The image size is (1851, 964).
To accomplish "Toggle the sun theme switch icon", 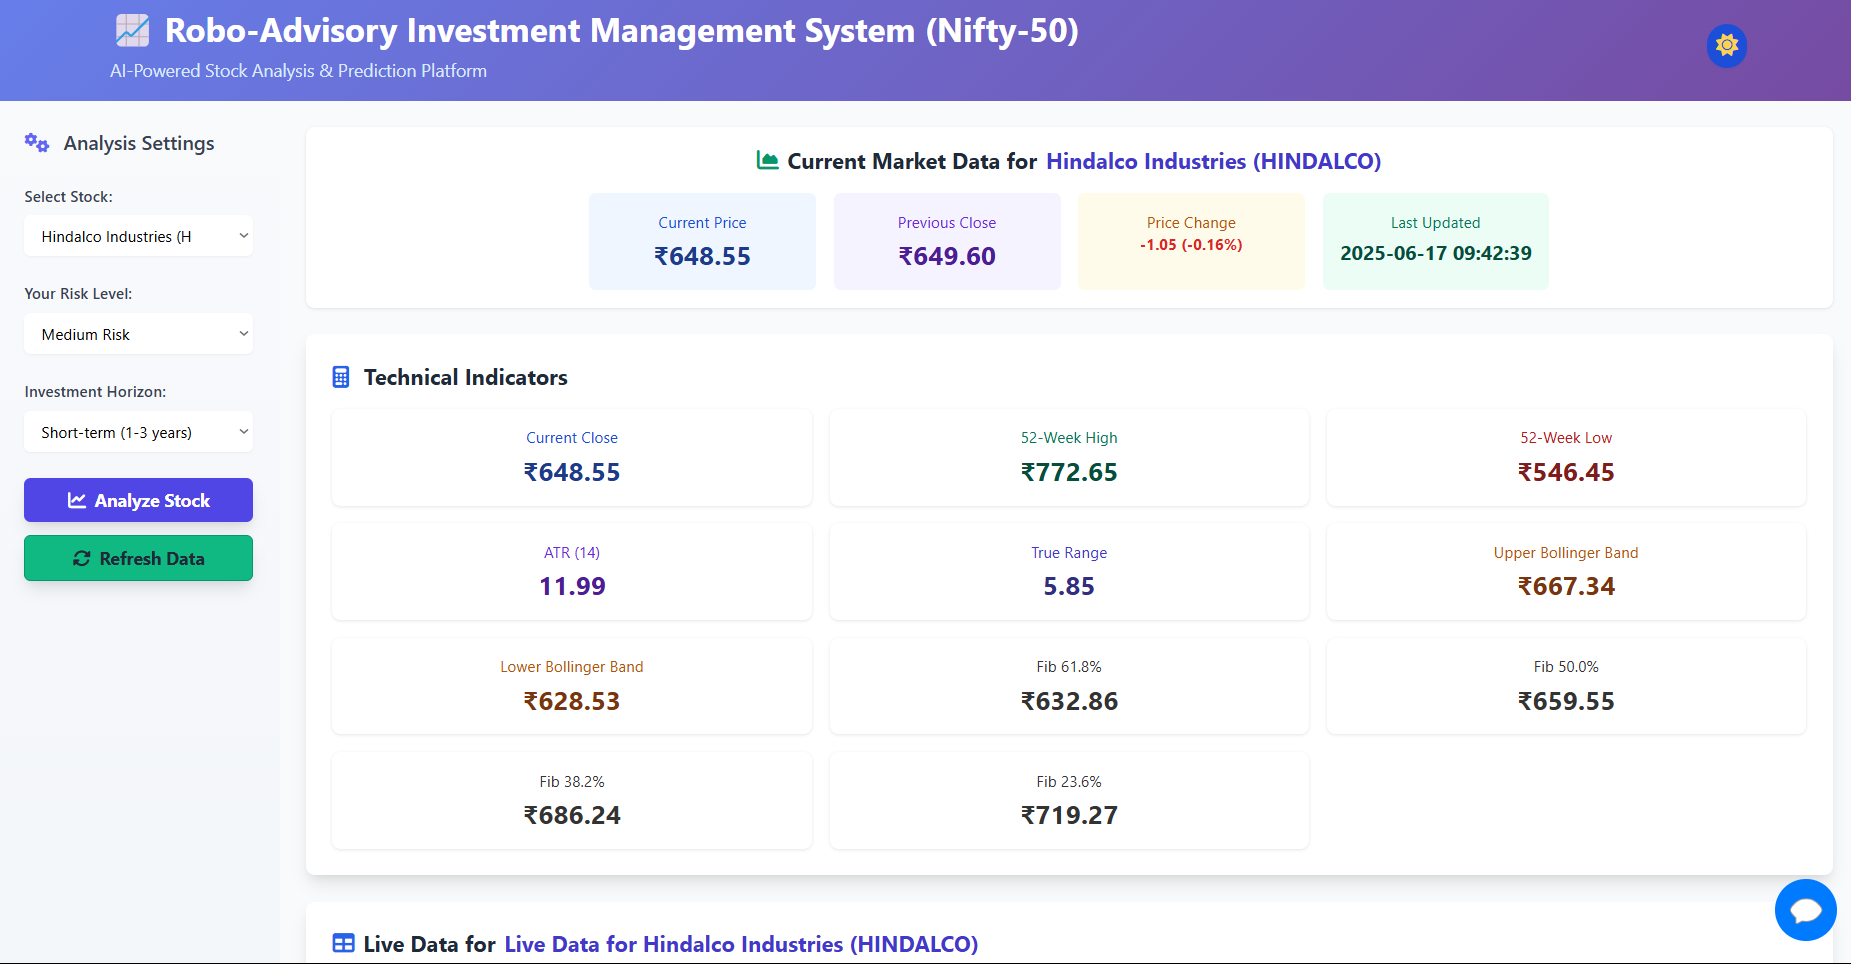I will 1726,46.
